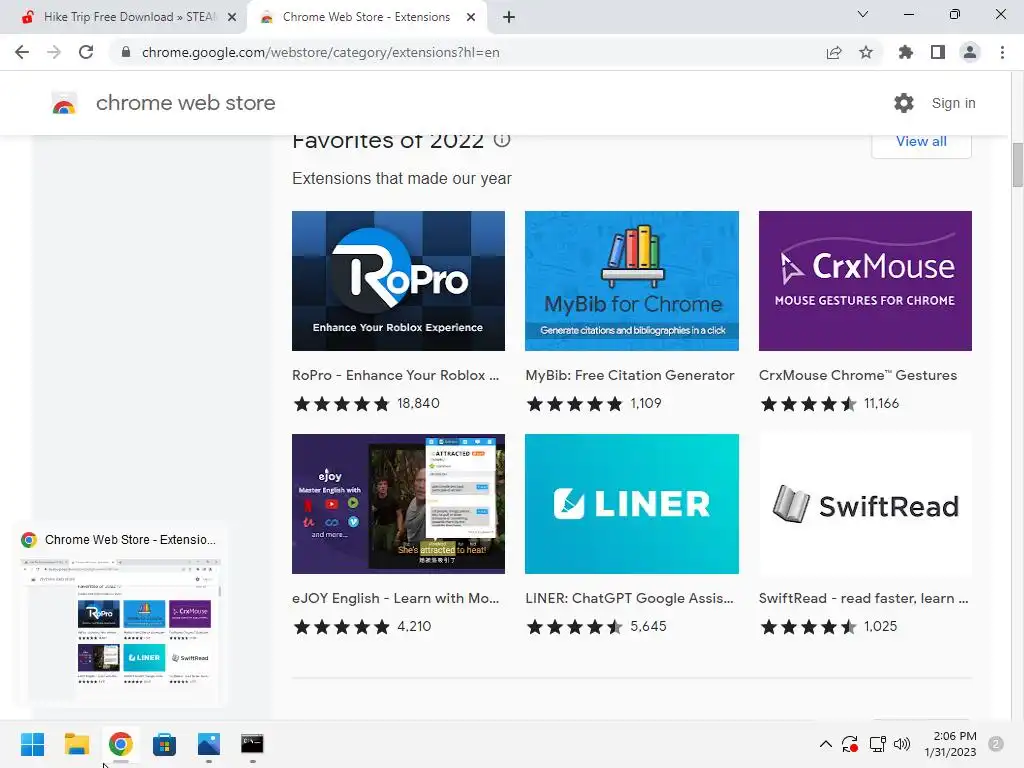Close the Chrome Web Store tab
1024x768 pixels.
pyautogui.click(x=471, y=18)
